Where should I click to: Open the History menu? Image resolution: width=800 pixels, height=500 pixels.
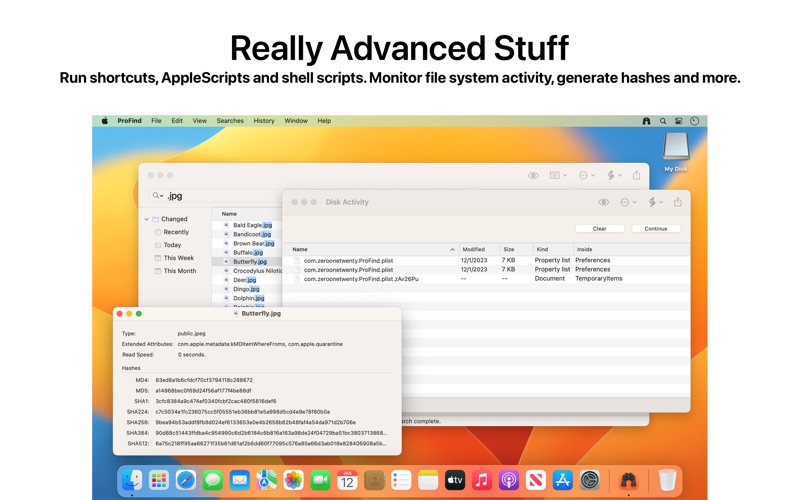pyautogui.click(x=264, y=121)
